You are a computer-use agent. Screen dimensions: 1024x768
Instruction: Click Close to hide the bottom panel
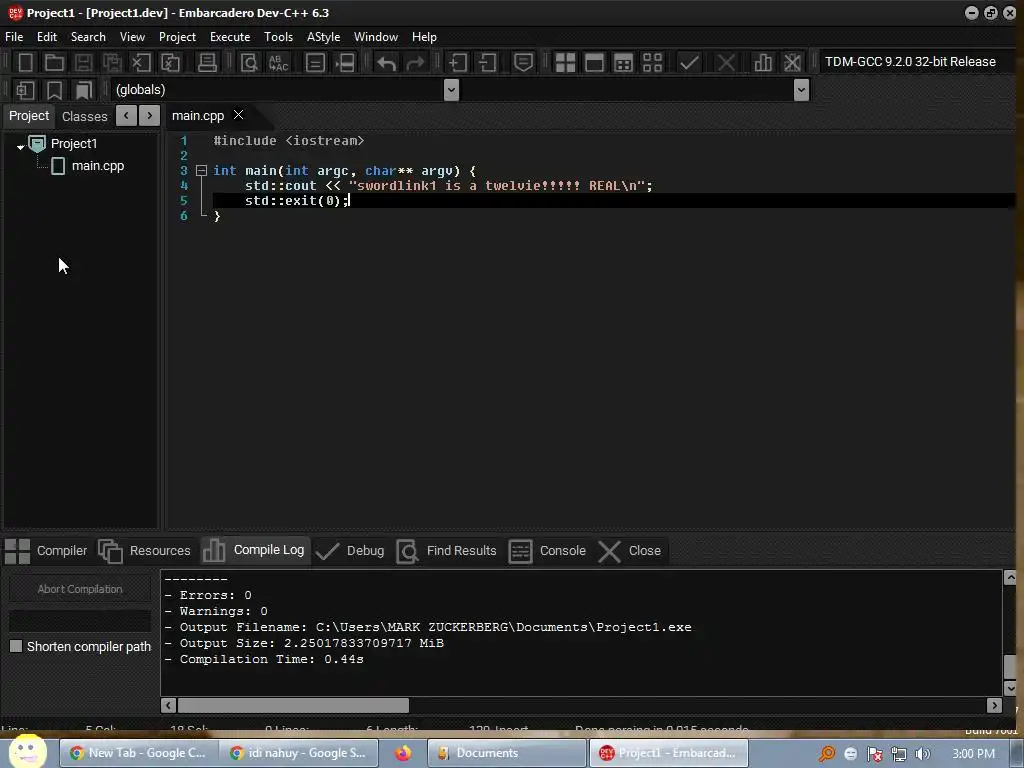click(x=630, y=551)
